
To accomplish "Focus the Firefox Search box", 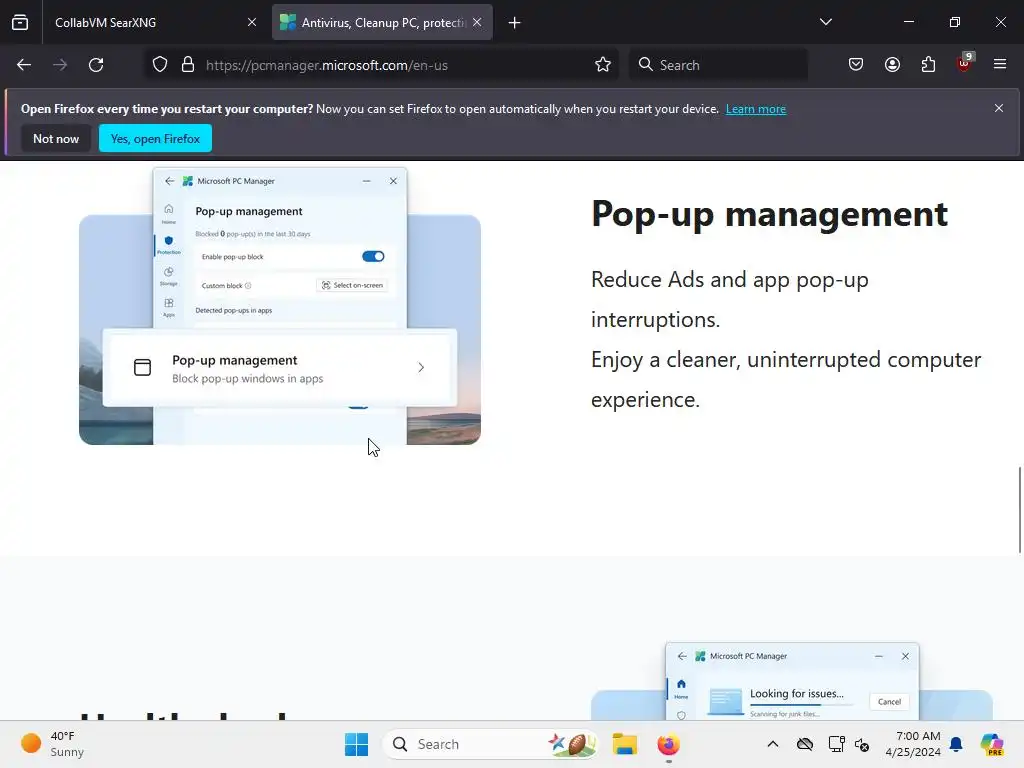I will click(718, 65).
